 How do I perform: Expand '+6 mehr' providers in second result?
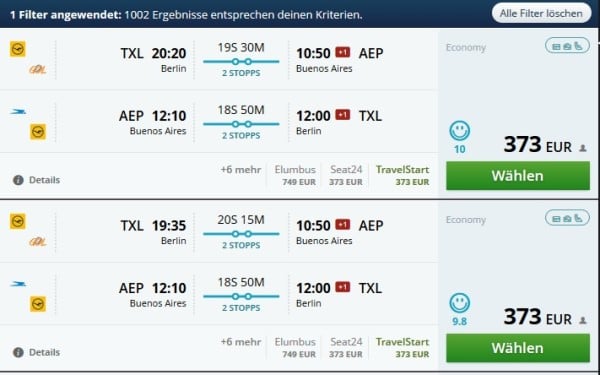[241, 342]
